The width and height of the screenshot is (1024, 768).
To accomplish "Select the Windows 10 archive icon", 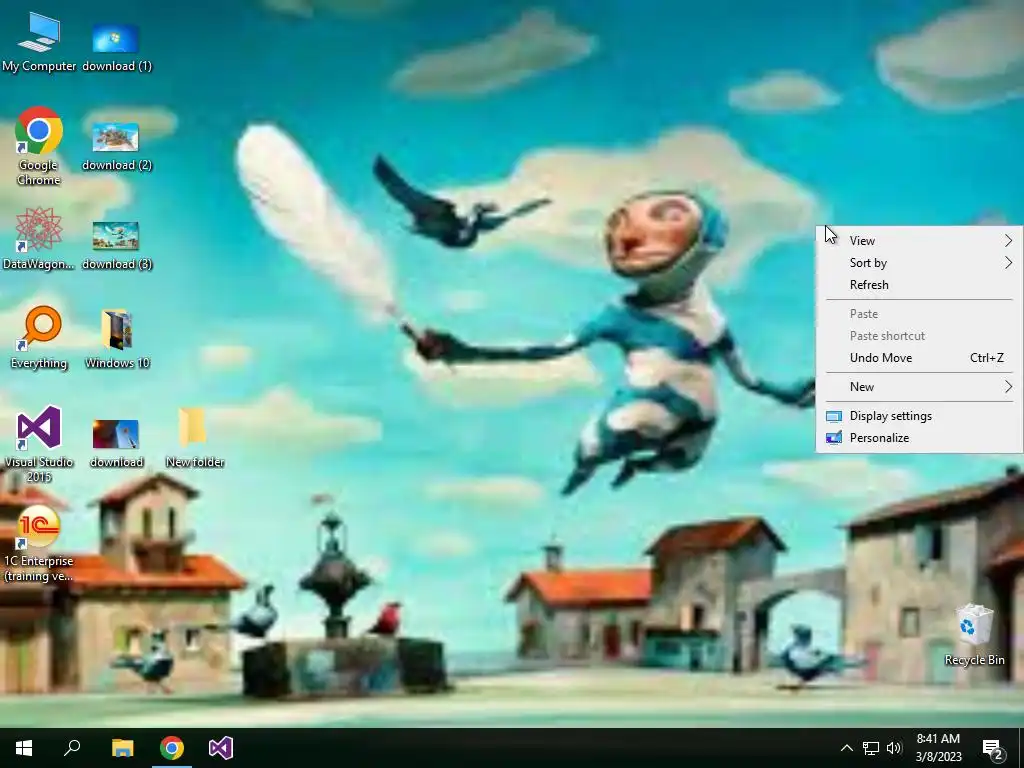I will click(117, 340).
